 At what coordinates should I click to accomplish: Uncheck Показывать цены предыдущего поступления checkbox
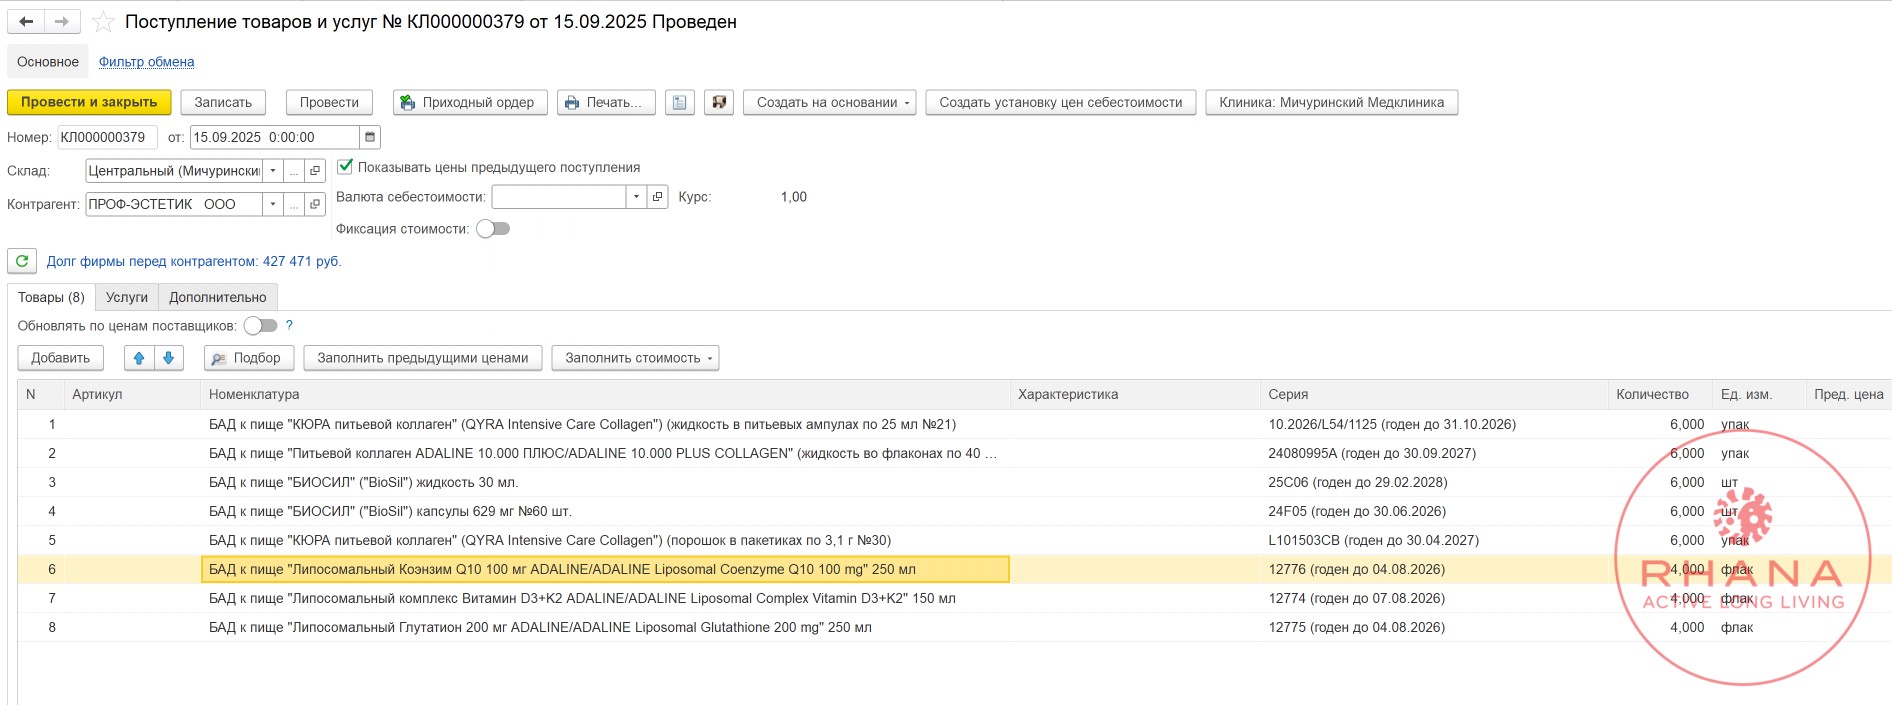[345, 167]
